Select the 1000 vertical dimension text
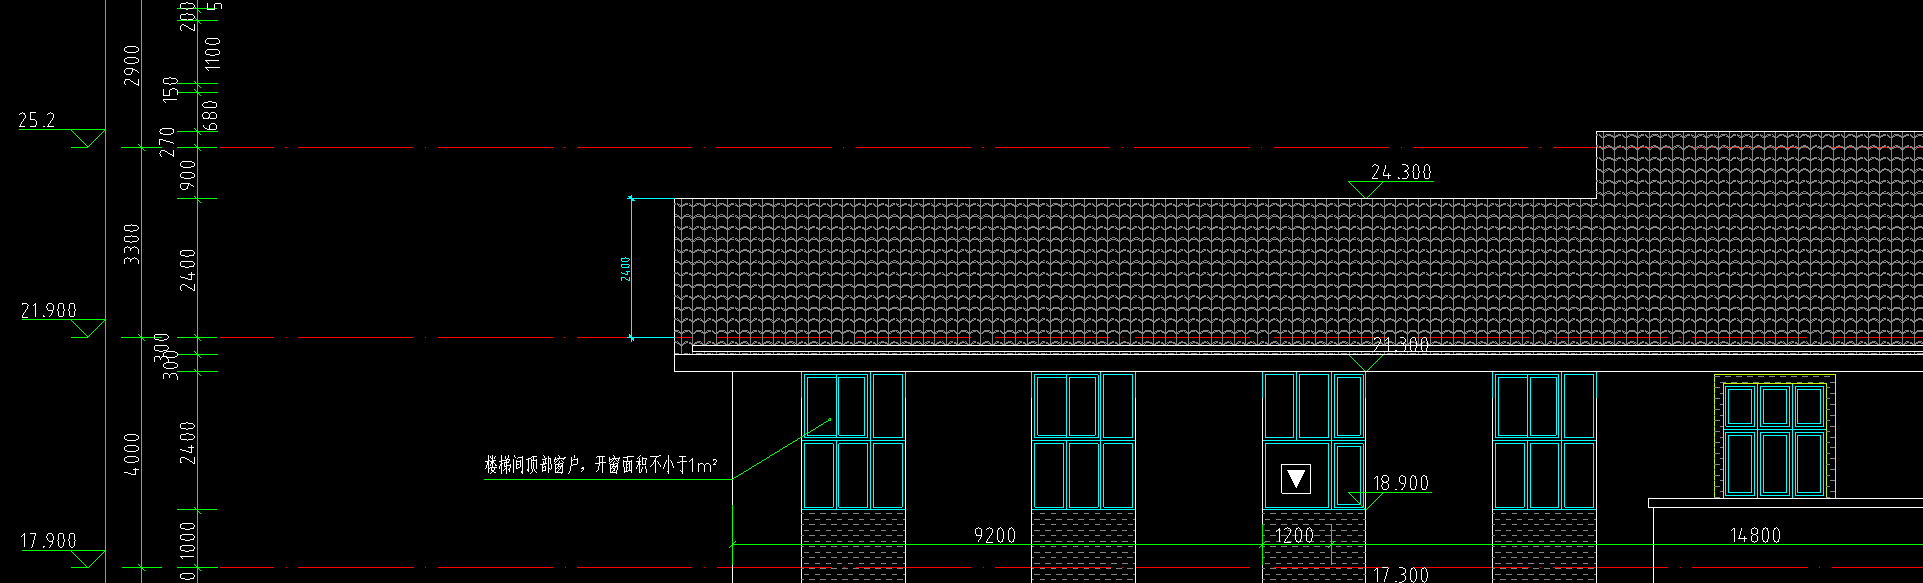Viewport: 1923px width, 583px height. [188, 542]
